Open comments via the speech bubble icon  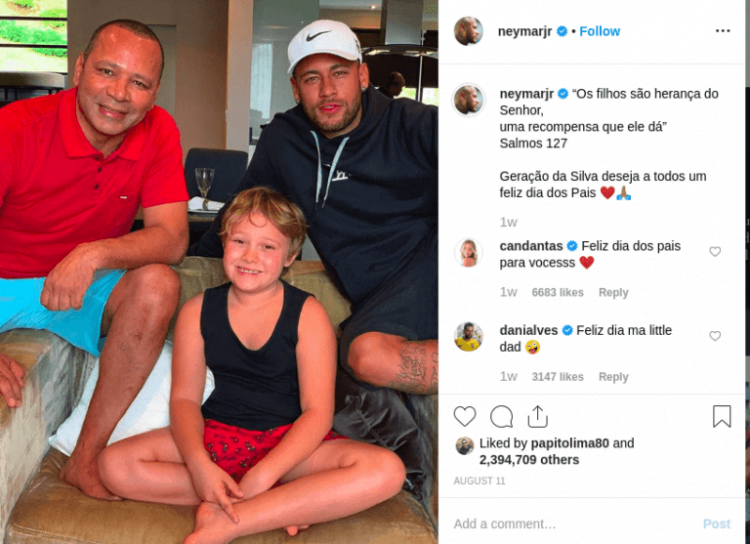501,416
